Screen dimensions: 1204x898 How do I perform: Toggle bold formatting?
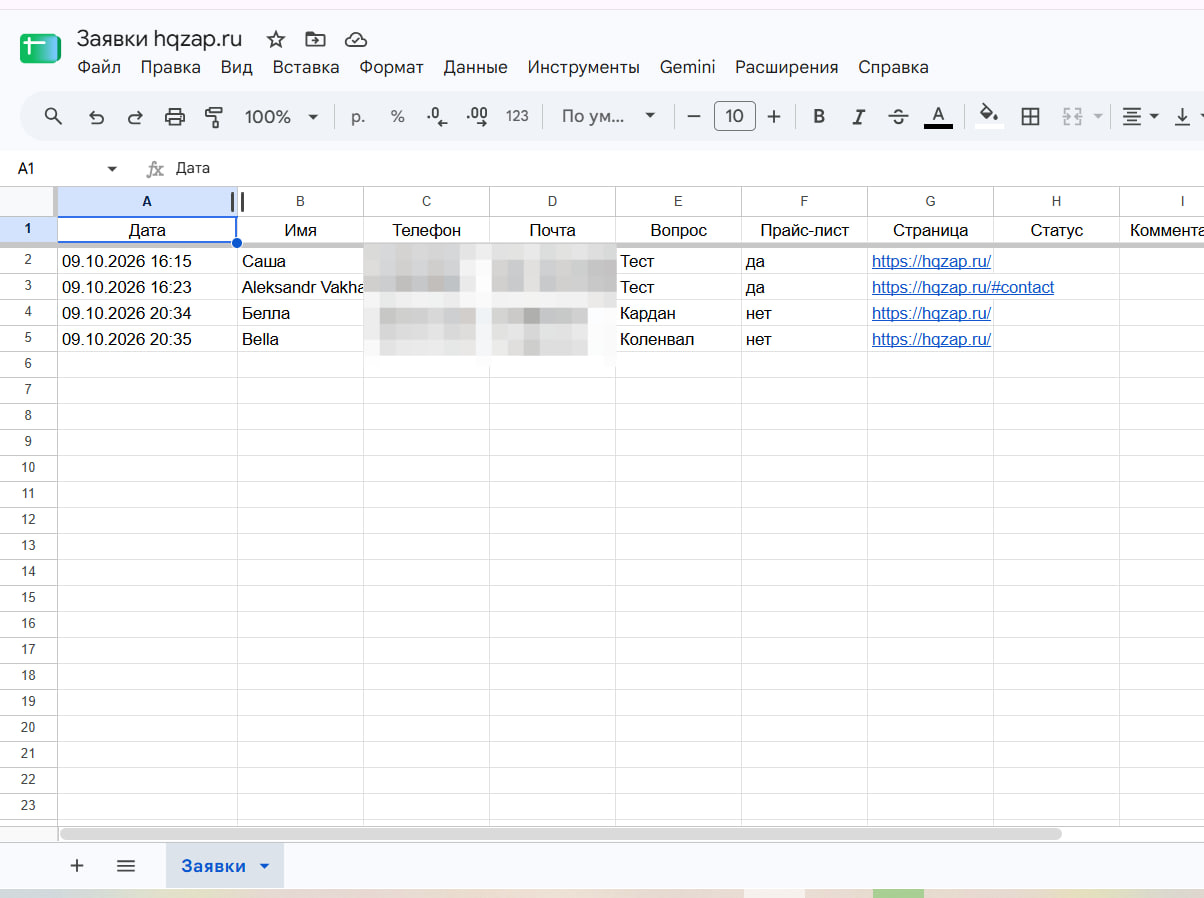[x=819, y=117]
